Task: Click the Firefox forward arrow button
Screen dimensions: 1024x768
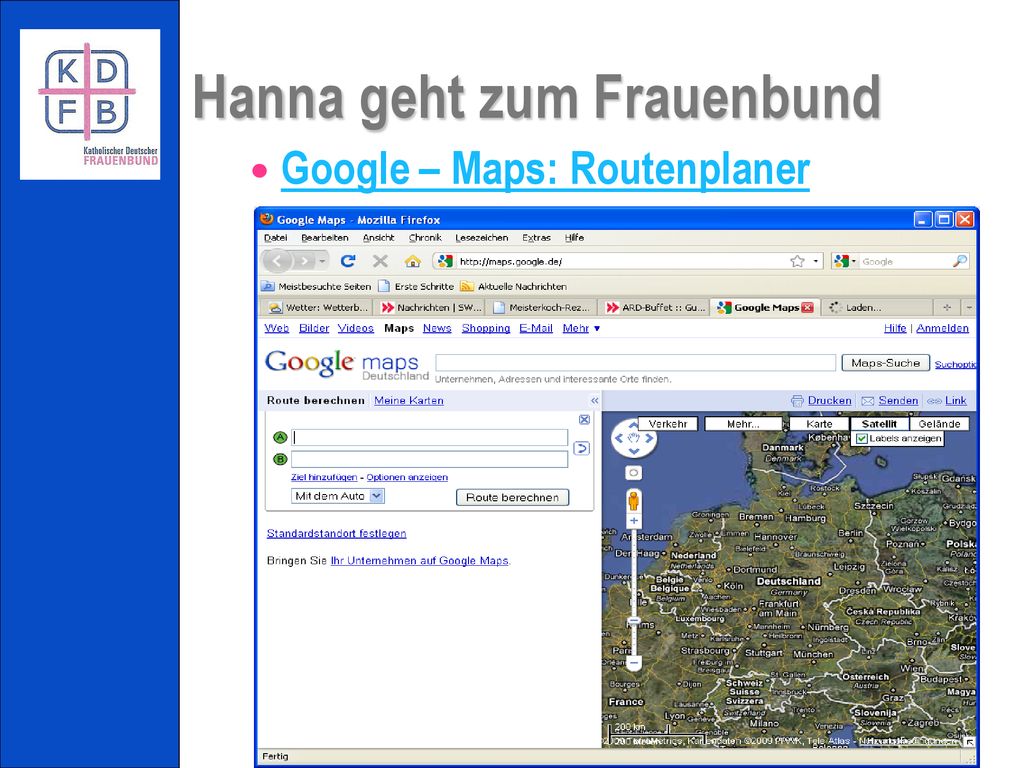Action: tap(304, 261)
